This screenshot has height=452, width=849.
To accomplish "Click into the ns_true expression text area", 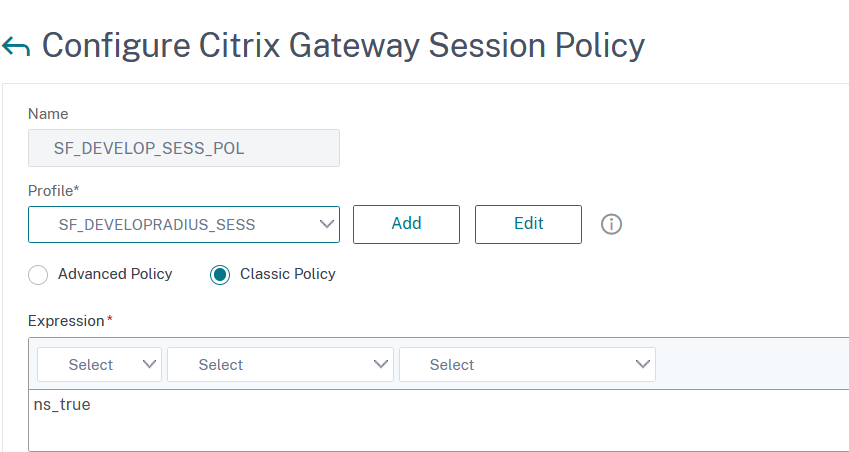I will (x=400, y=420).
